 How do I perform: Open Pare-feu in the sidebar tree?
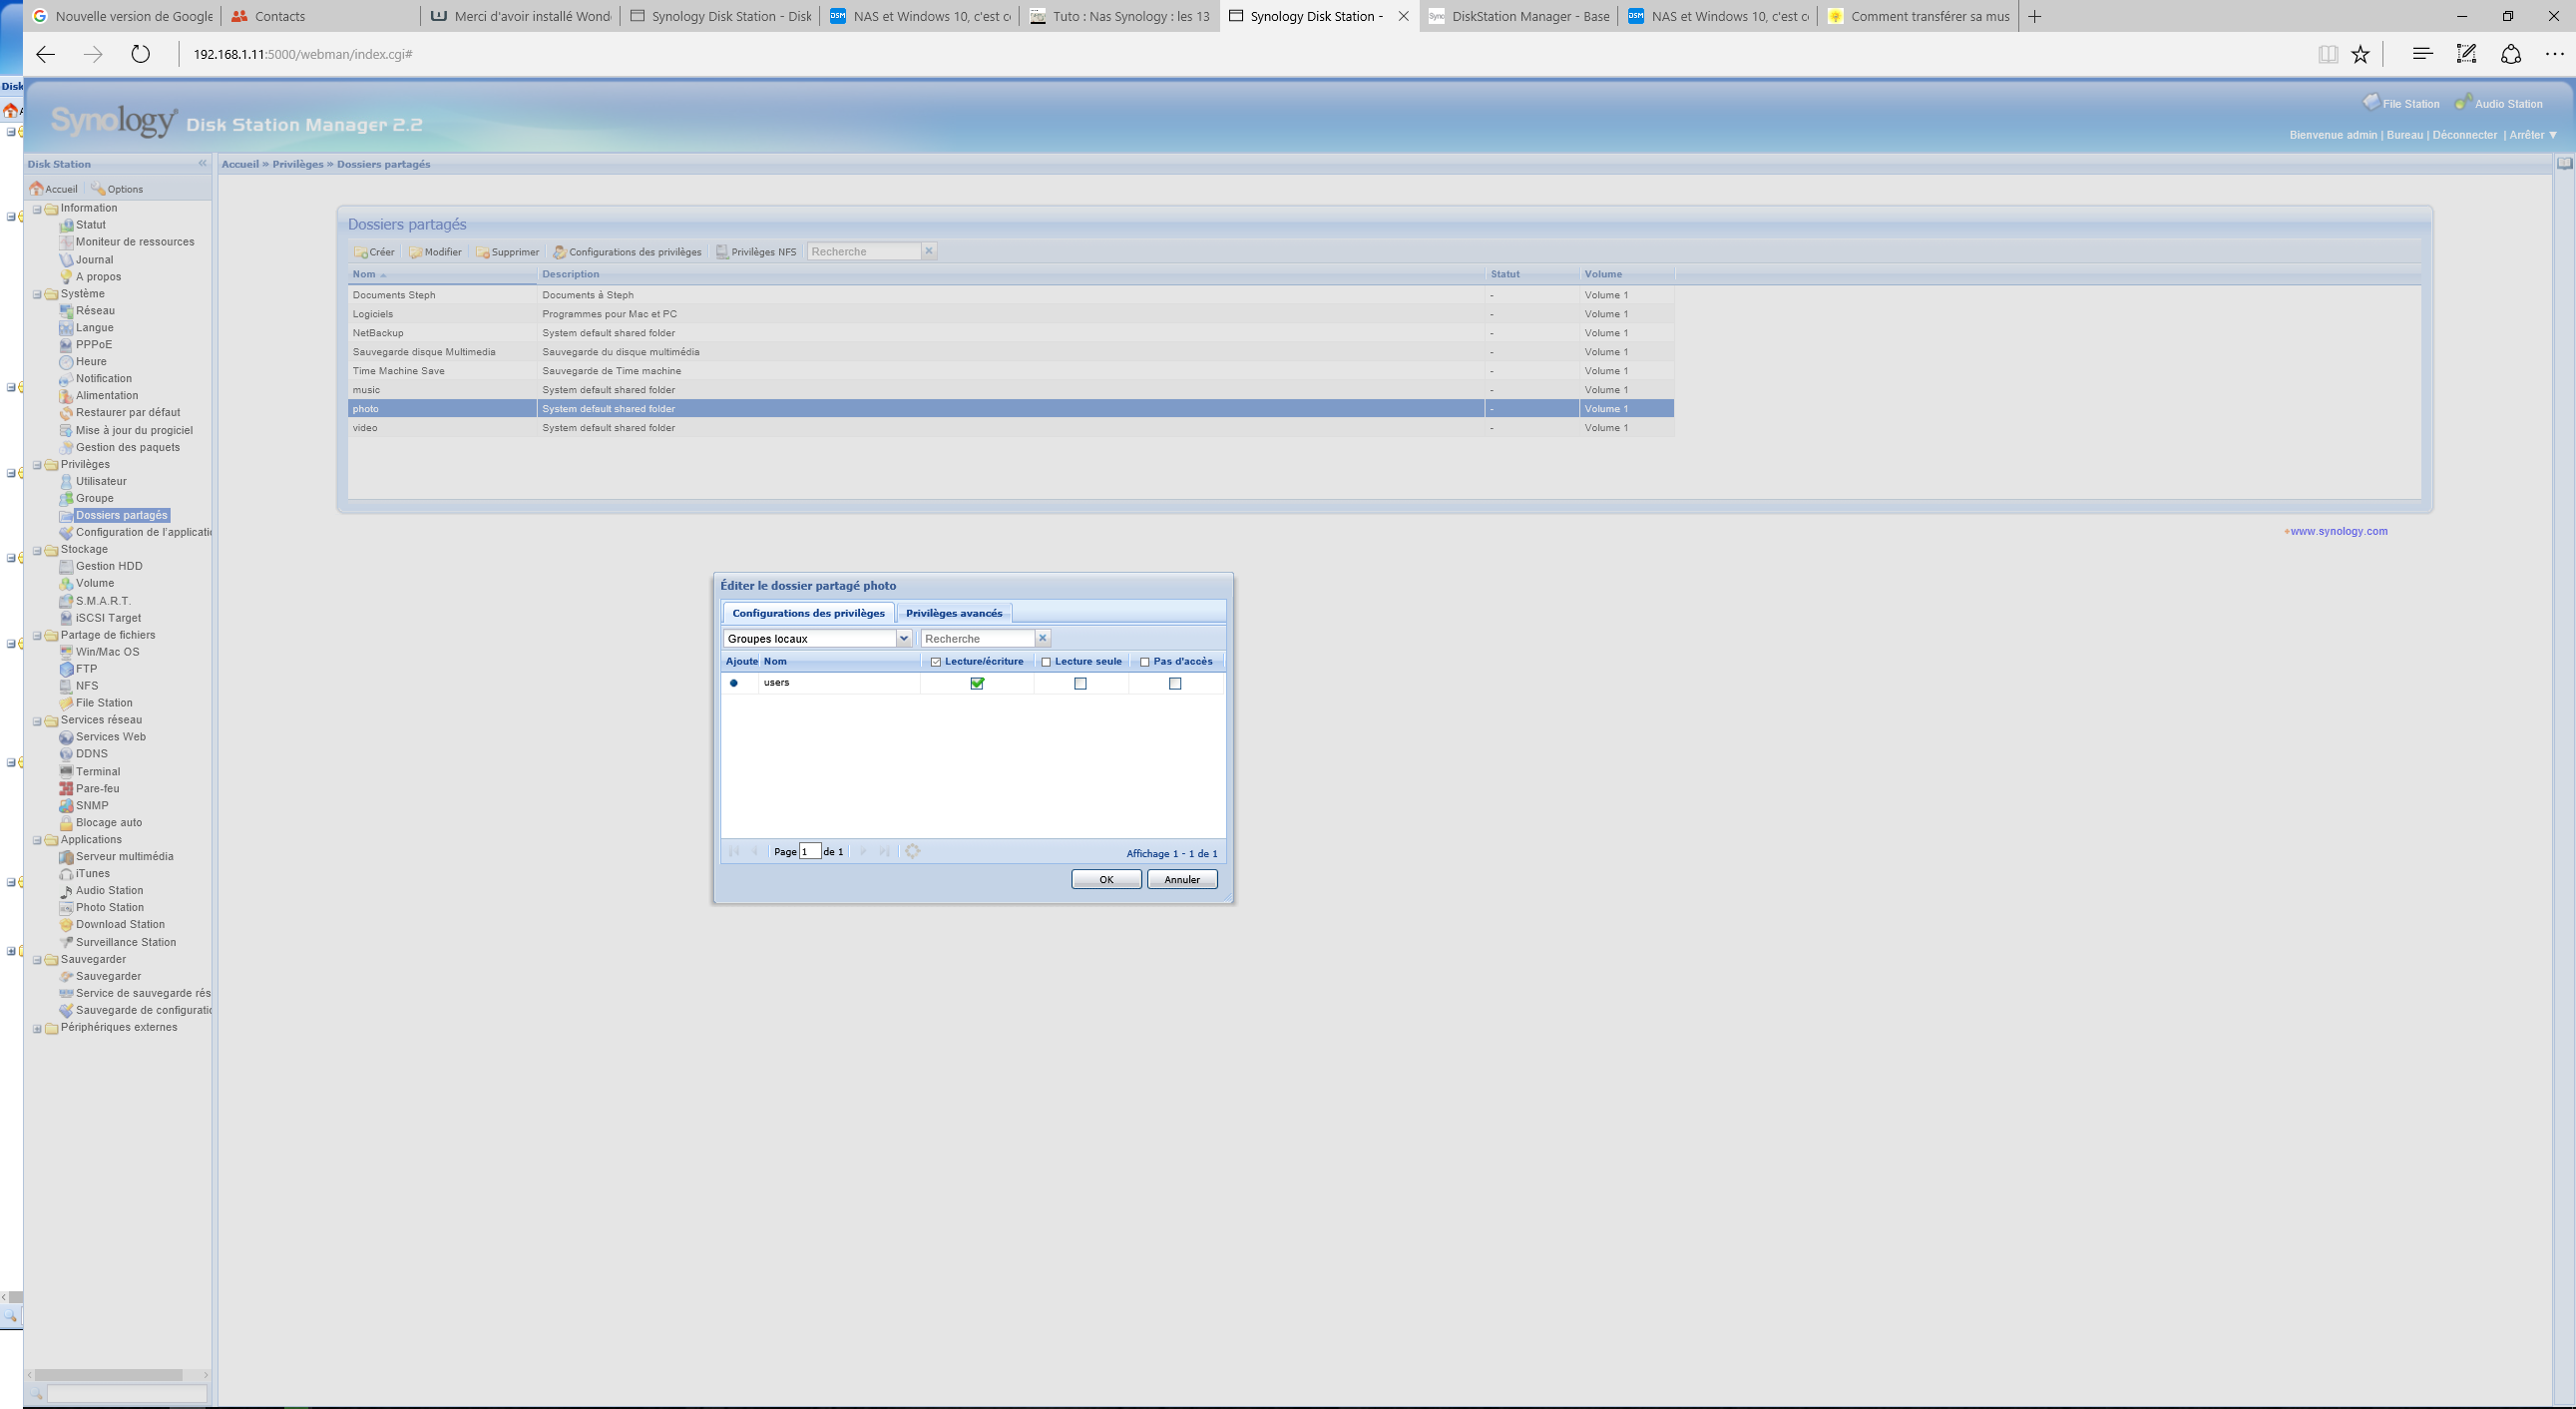(x=97, y=789)
